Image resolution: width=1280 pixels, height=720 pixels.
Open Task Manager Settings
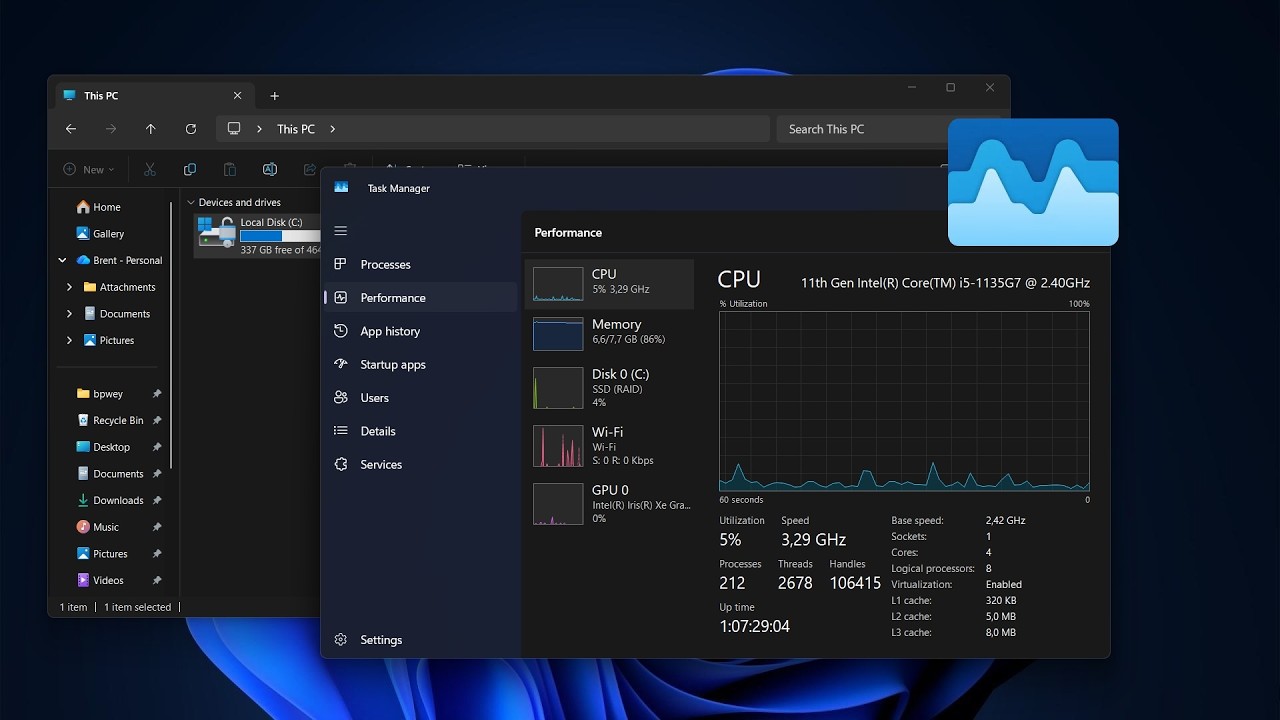click(420, 640)
